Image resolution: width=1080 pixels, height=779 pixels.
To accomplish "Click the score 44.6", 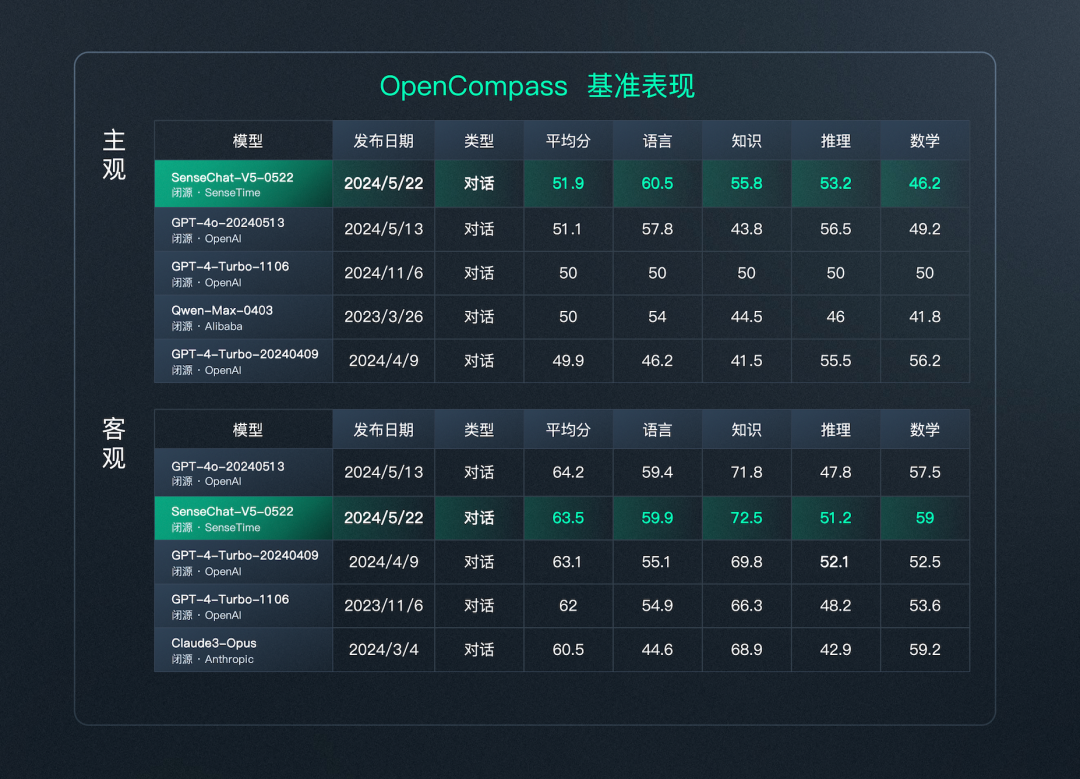I will (x=657, y=650).
